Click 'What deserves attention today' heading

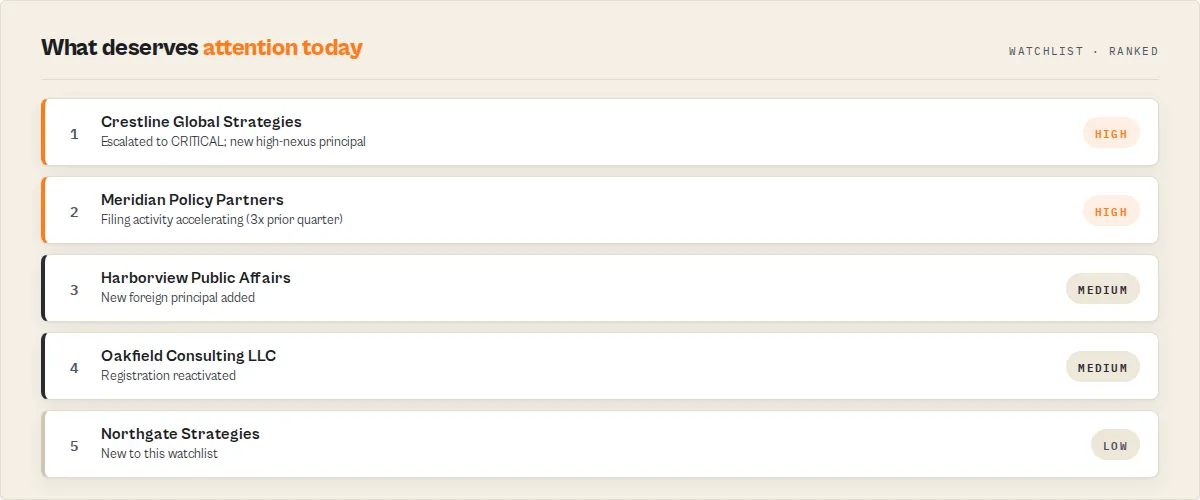202,47
